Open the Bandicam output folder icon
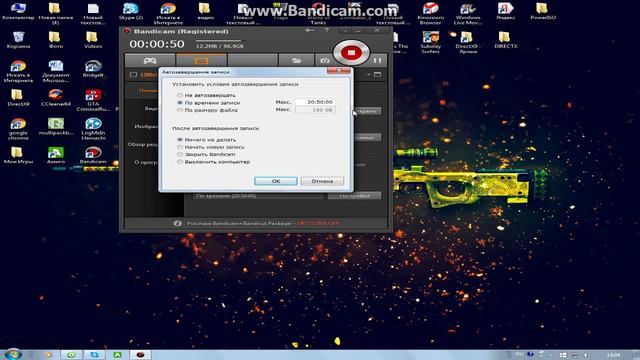The image size is (640, 360). 296,61
